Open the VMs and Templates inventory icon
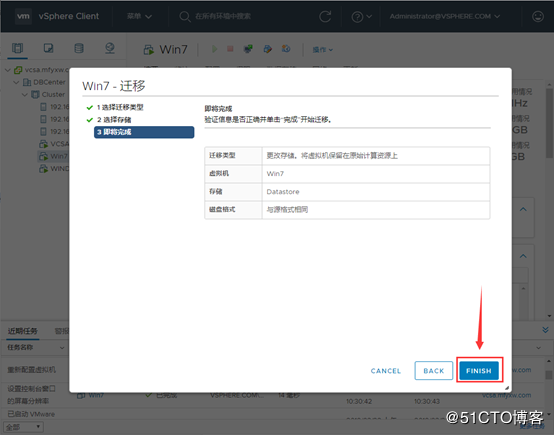 click(x=48, y=48)
